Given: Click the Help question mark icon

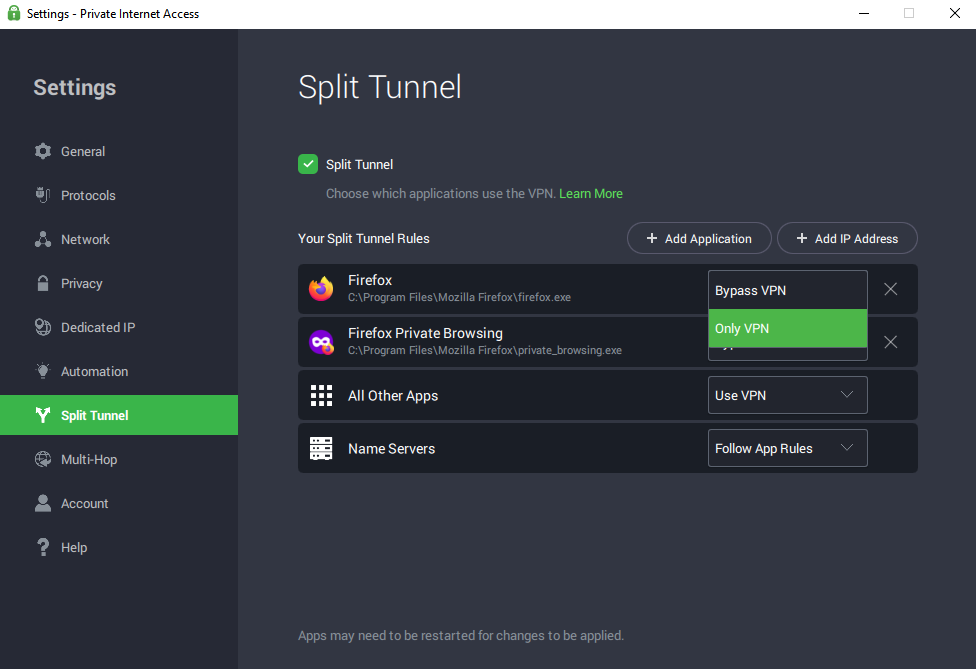Looking at the screenshot, I should pyautogui.click(x=43, y=548).
